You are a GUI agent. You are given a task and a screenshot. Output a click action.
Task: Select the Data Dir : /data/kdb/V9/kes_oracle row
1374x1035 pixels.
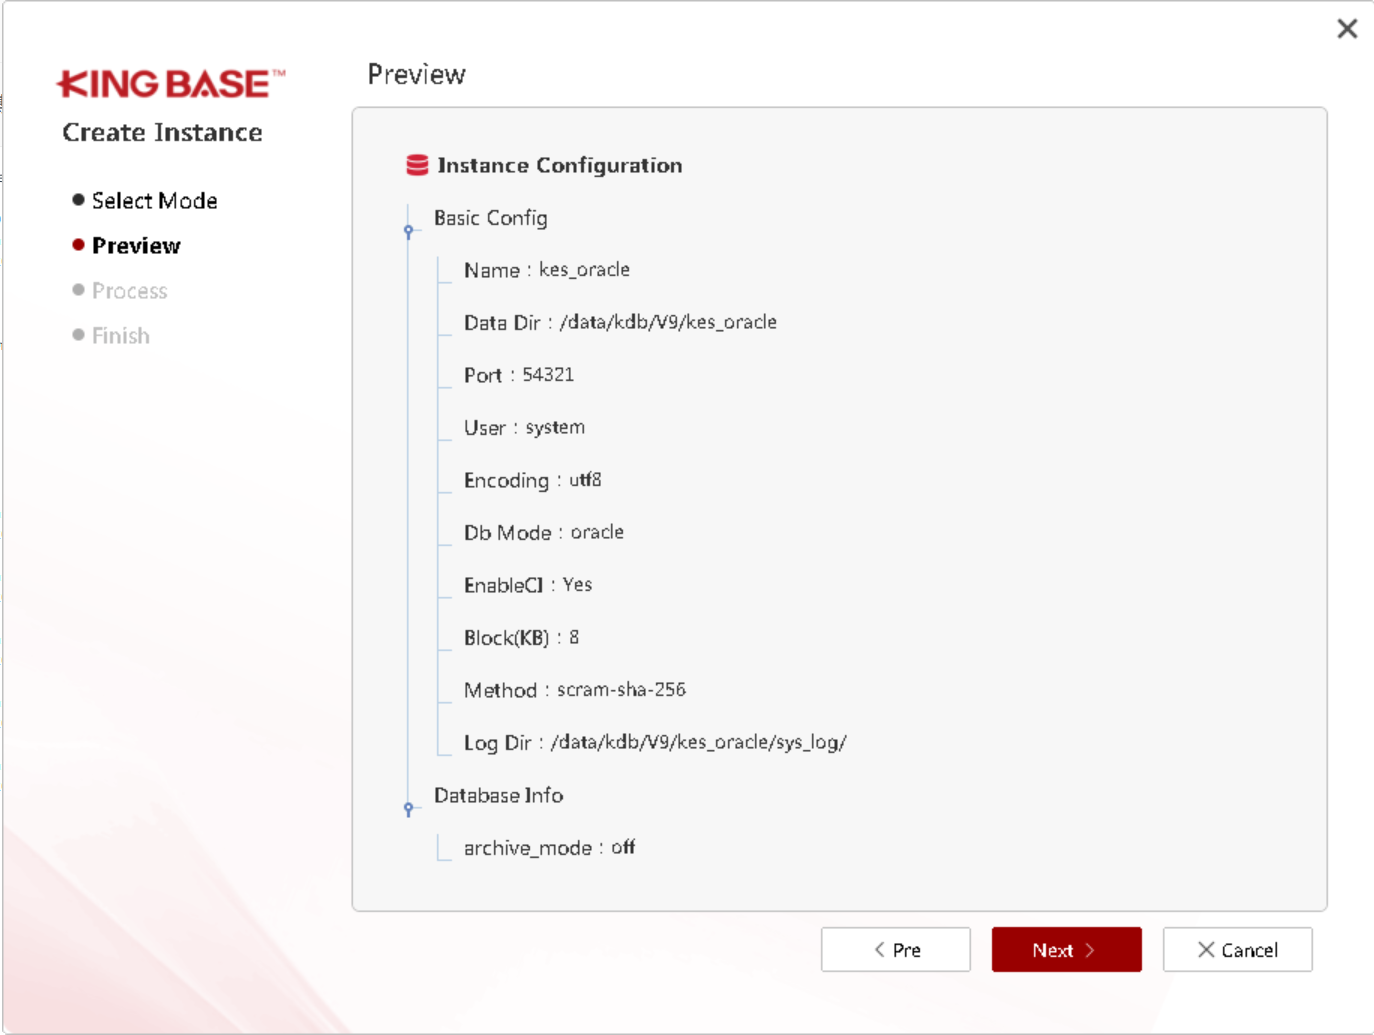click(x=620, y=322)
